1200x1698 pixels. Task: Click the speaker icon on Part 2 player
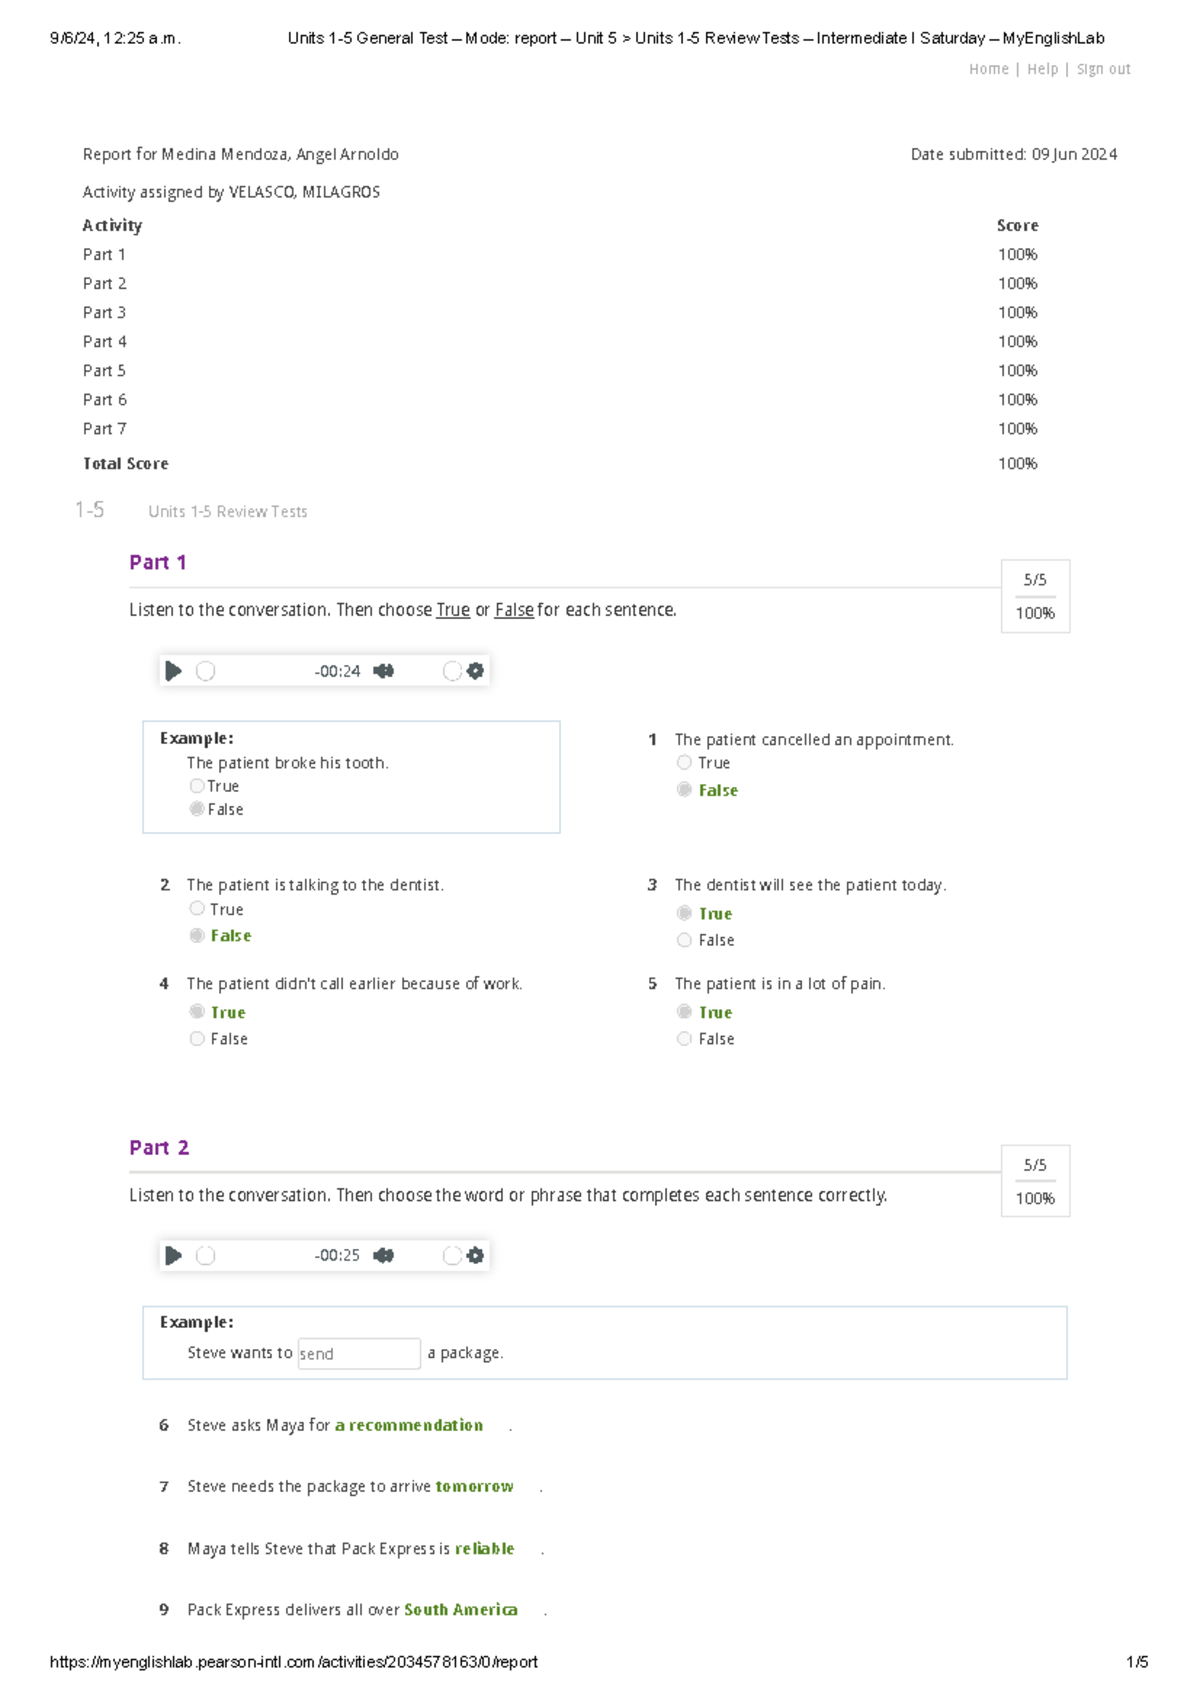[x=385, y=1255]
